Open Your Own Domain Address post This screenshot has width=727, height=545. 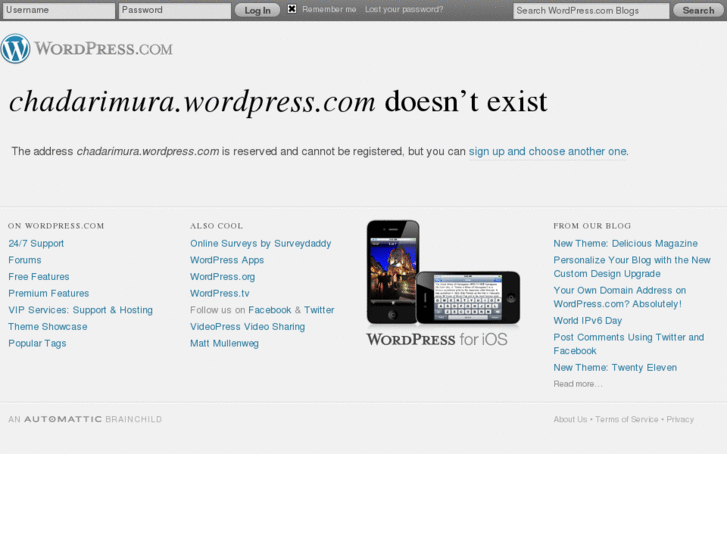click(620, 297)
